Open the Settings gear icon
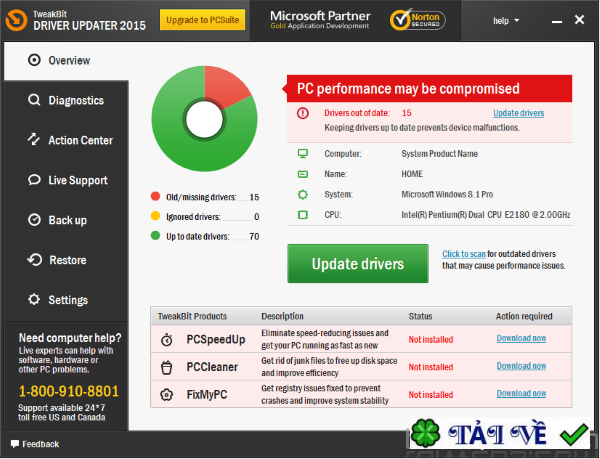This screenshot has width=600, height=459. pyautogui.click(x=34, y=299)
